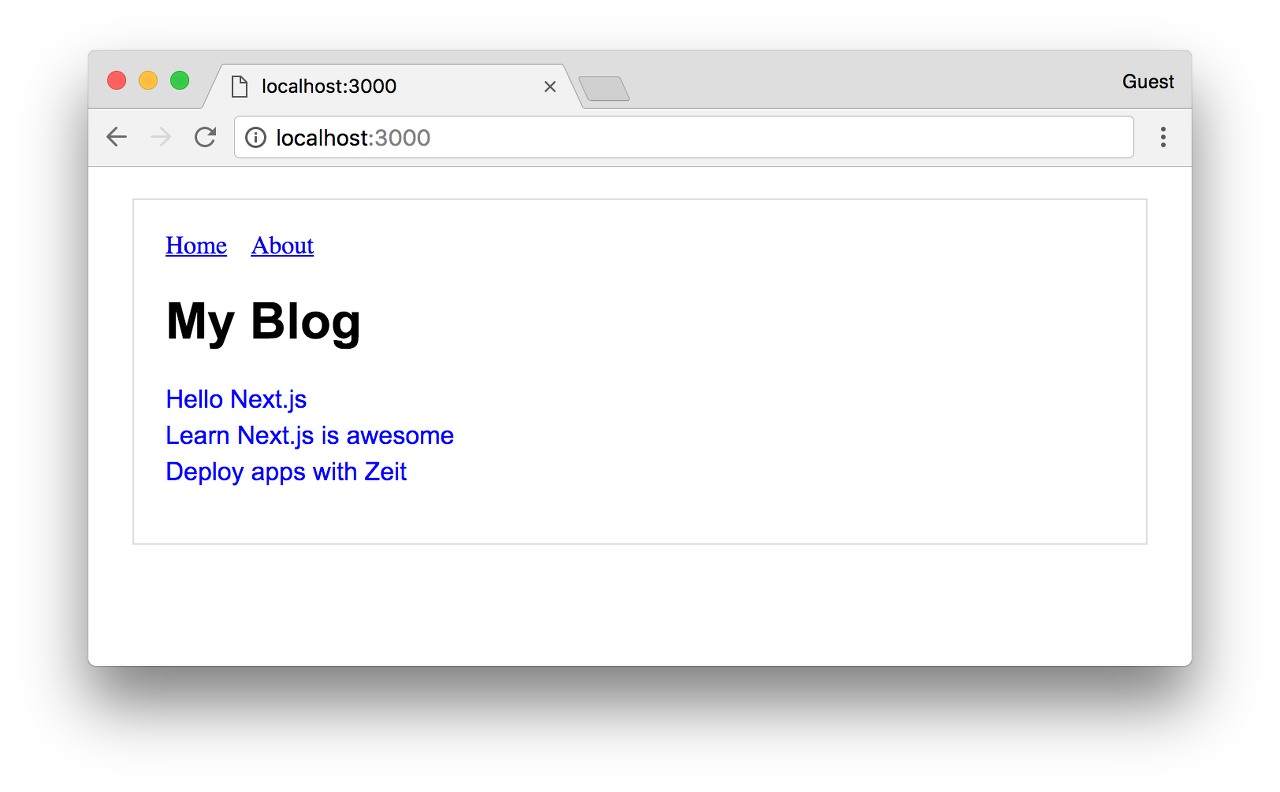This screenshot has height=792, width=1280.
Task: View site information via info icon
Action: tap(256, 137)
